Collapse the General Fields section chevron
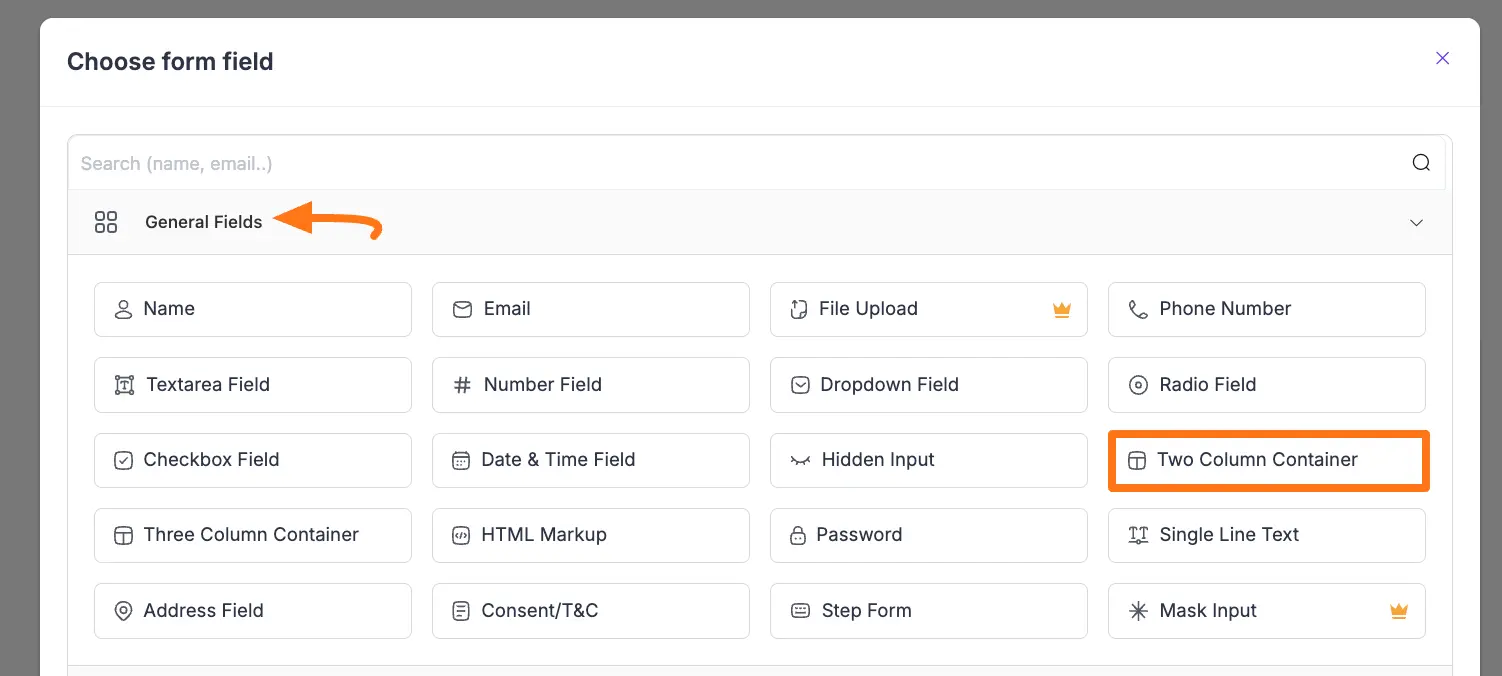 tap(1416, 223)
